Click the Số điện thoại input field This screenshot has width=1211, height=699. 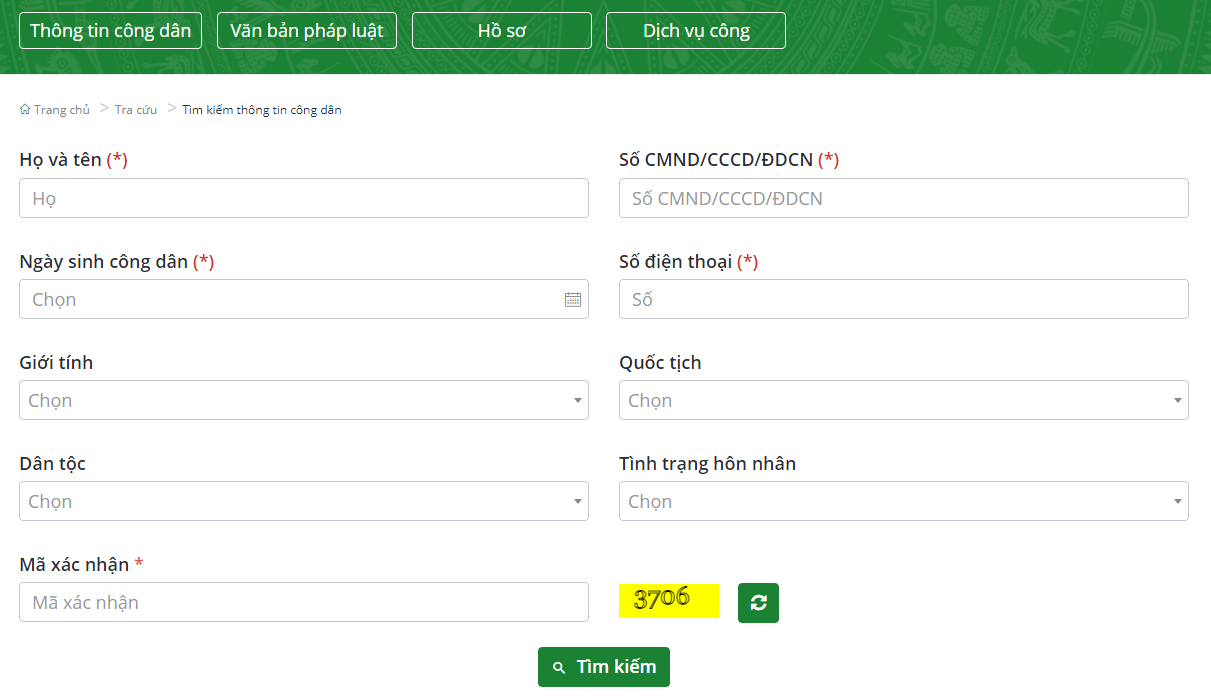pyautogui.click(x=903, y=299)
